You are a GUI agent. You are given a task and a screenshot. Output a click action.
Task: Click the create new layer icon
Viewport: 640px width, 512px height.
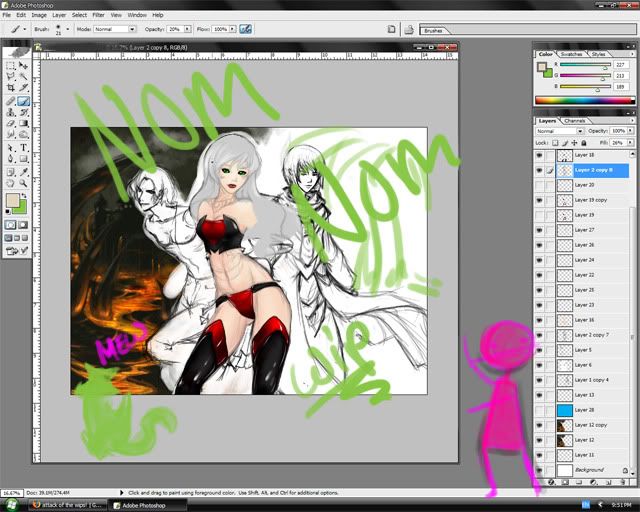608,482
